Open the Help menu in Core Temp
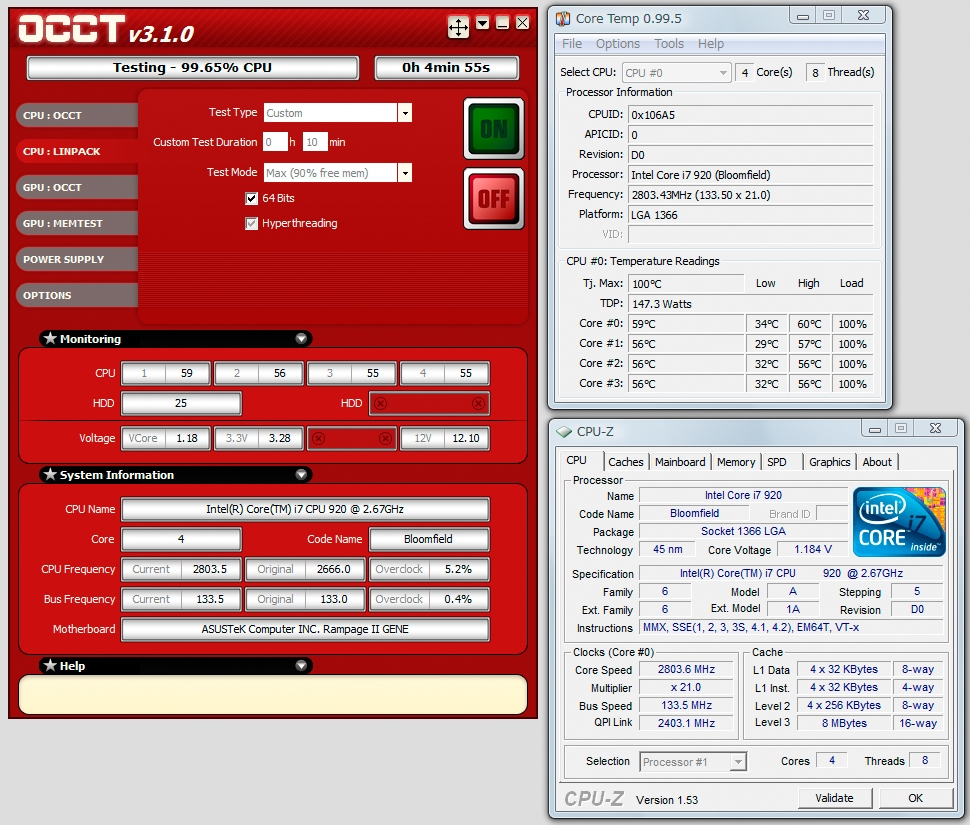 711,44
